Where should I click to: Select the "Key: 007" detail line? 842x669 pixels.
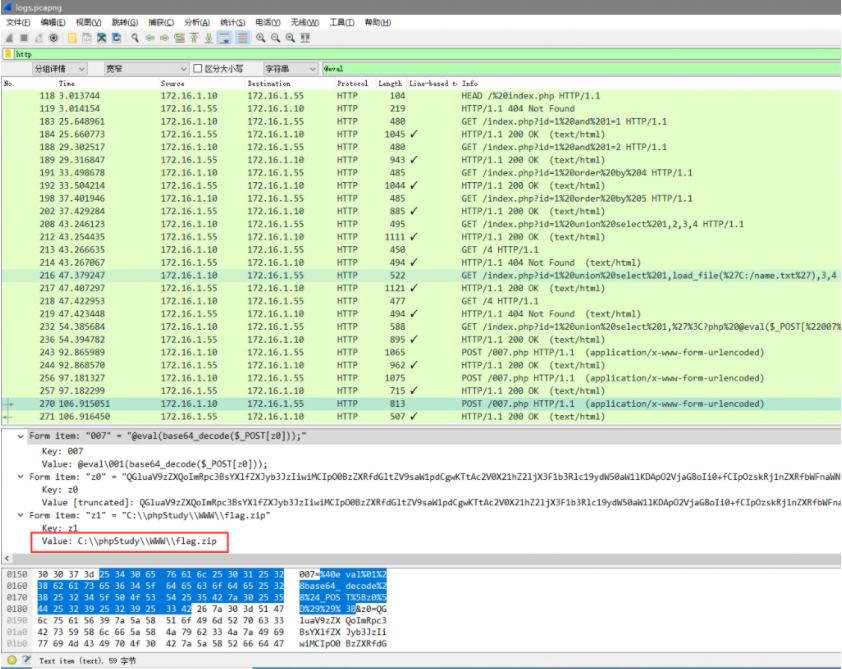point(62,452)
